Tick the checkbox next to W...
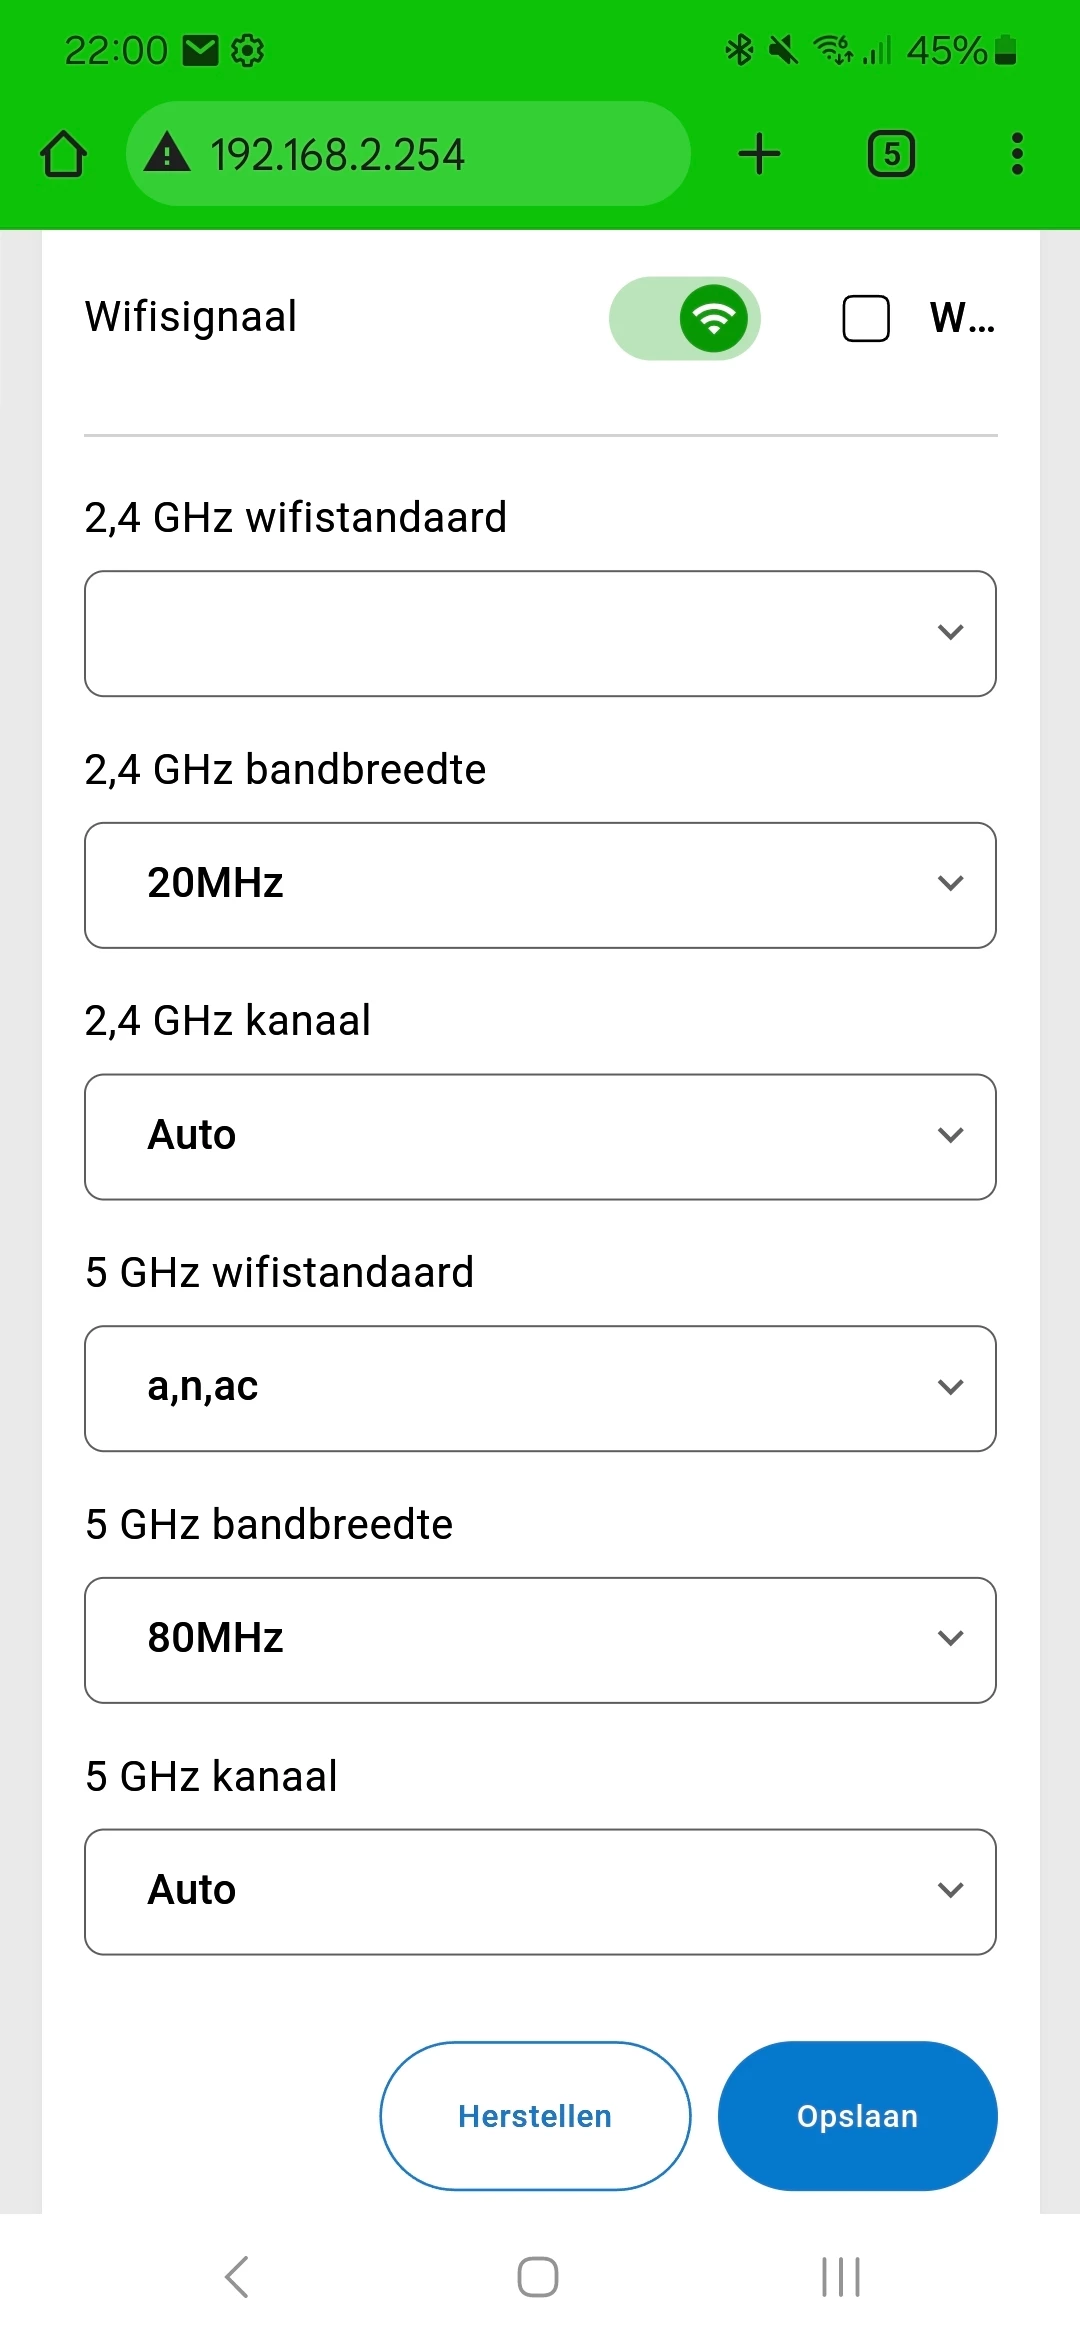Viewport: 1080px width, 2340px height. tap(866, 318)
